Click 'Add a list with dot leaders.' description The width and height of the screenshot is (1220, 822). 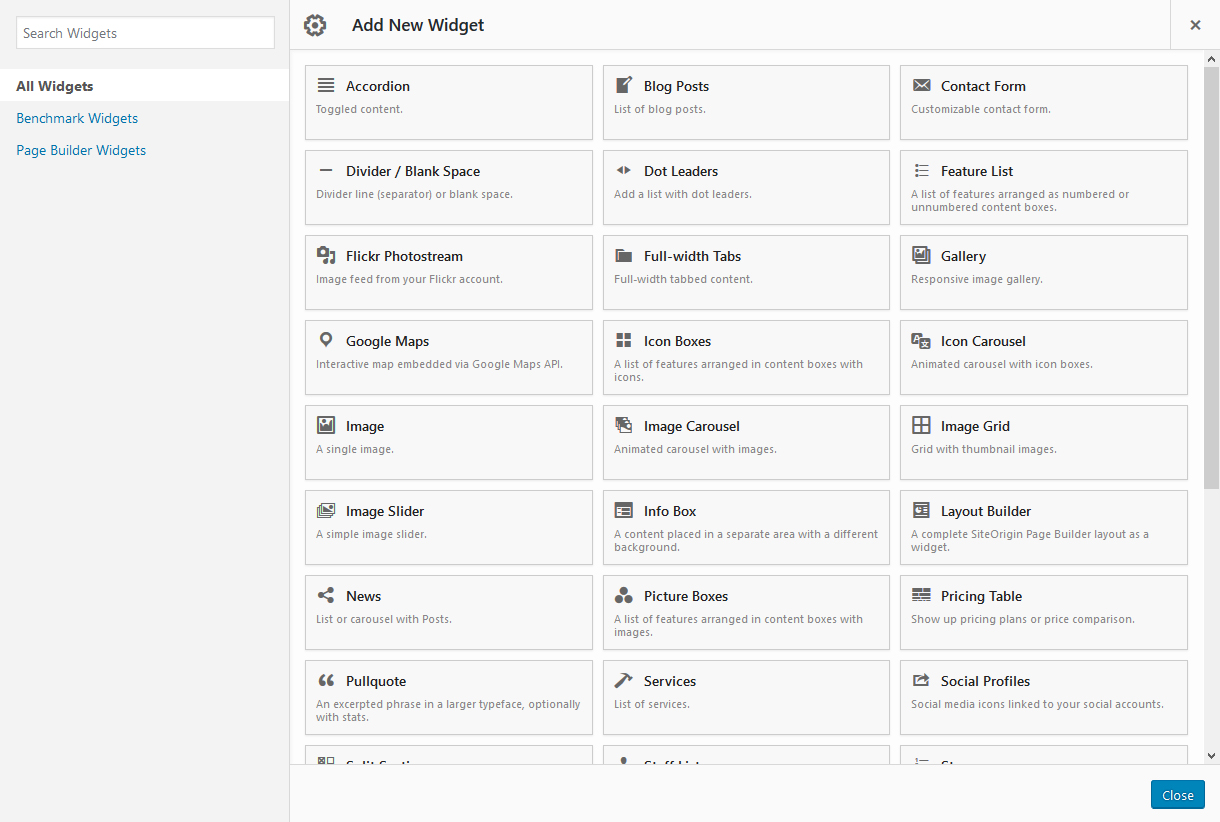point(683,194)
